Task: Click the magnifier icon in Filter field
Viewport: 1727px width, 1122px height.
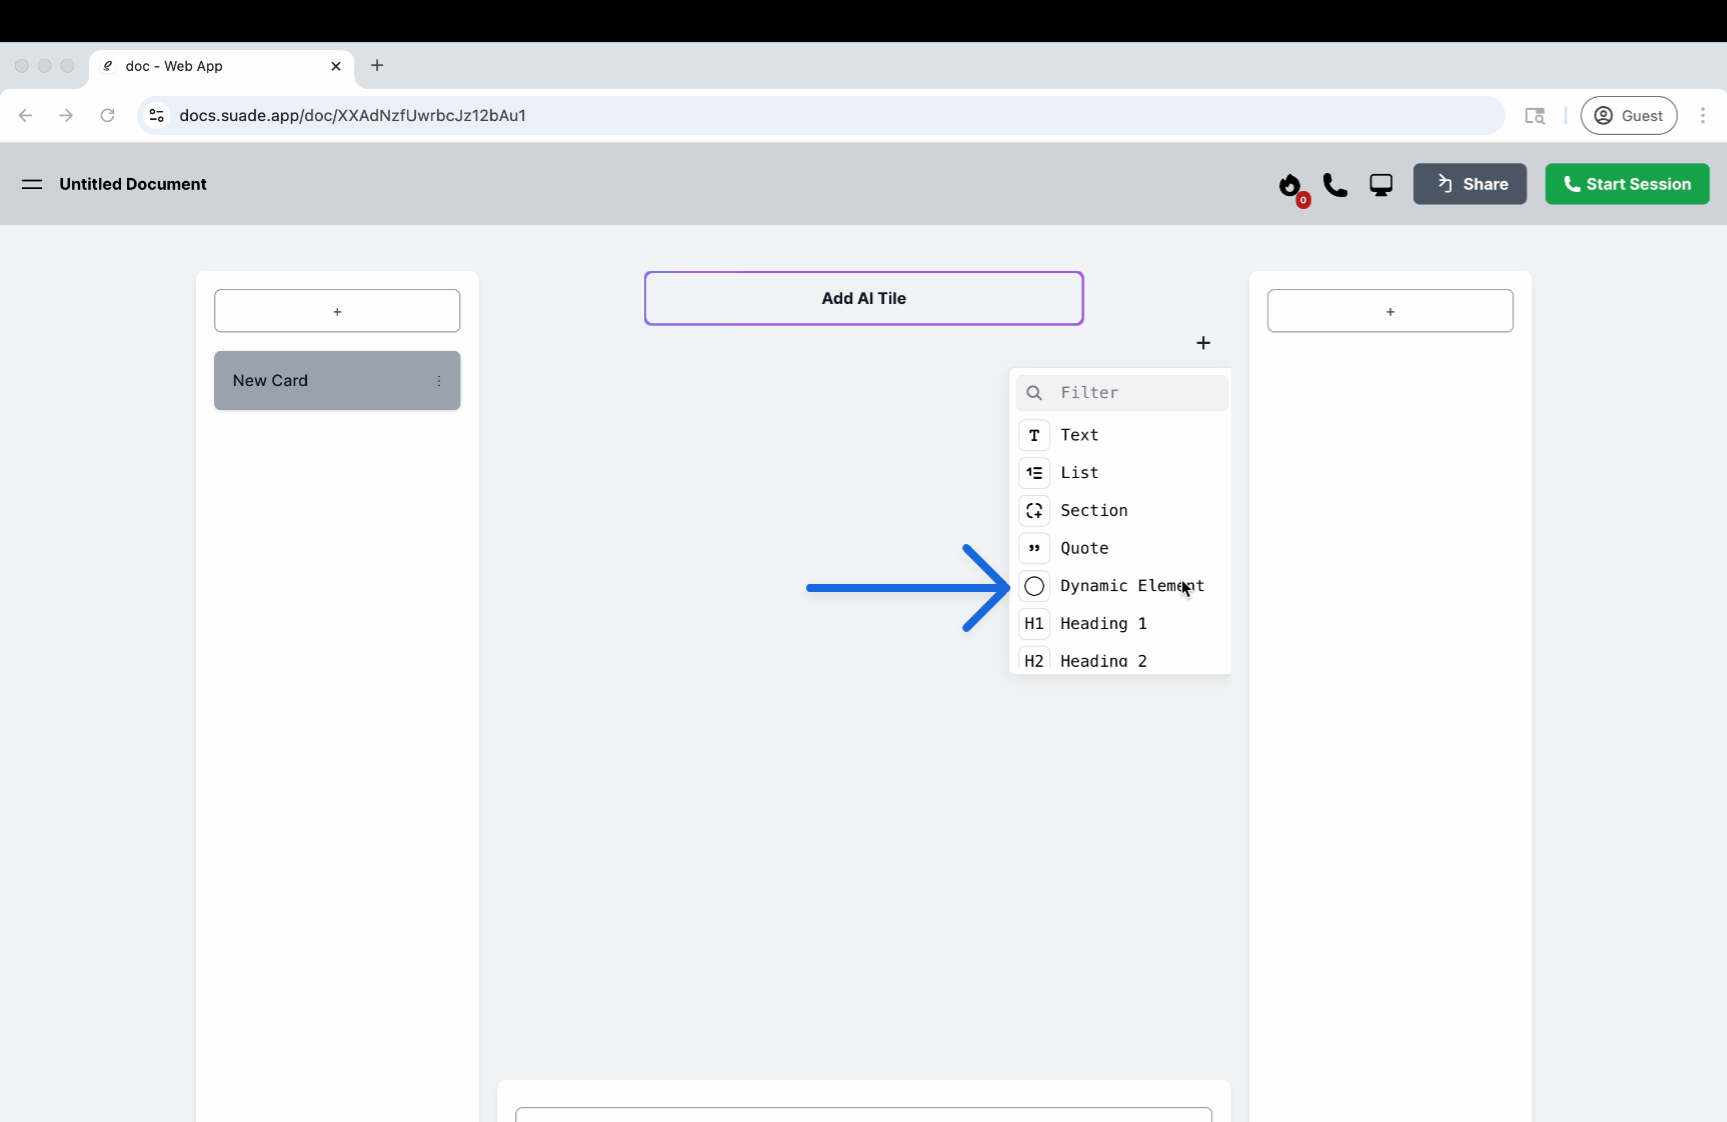Action: click(x=1034, y=393)
